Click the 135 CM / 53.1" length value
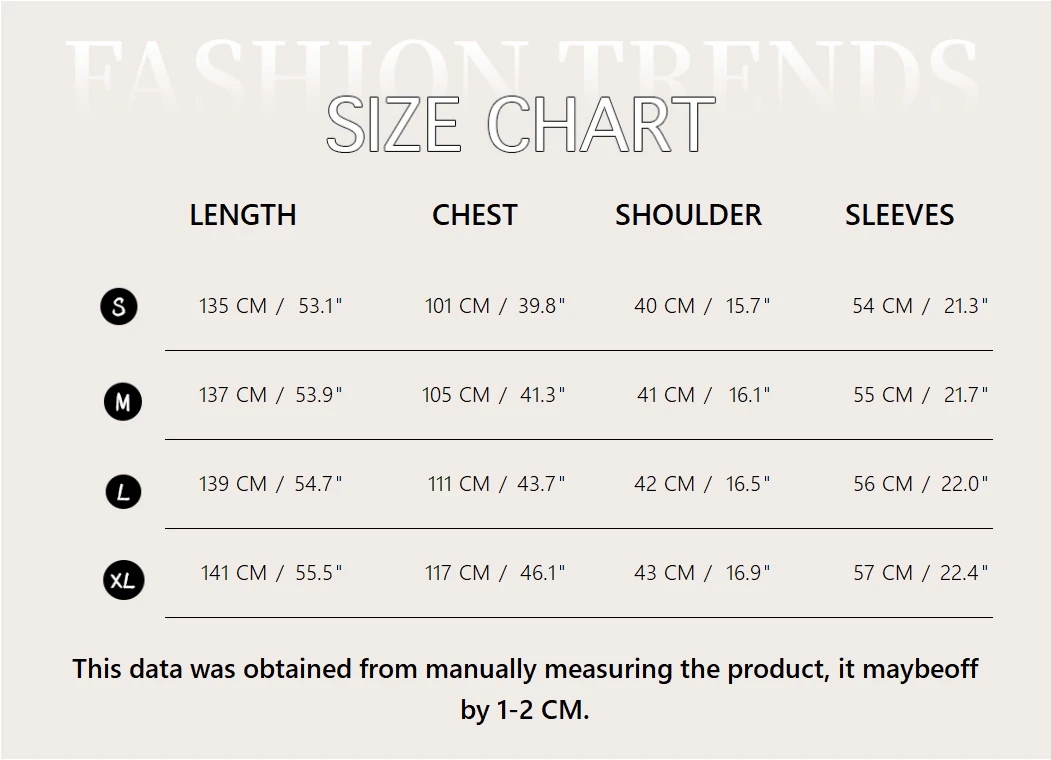 [x=270, y=306]
